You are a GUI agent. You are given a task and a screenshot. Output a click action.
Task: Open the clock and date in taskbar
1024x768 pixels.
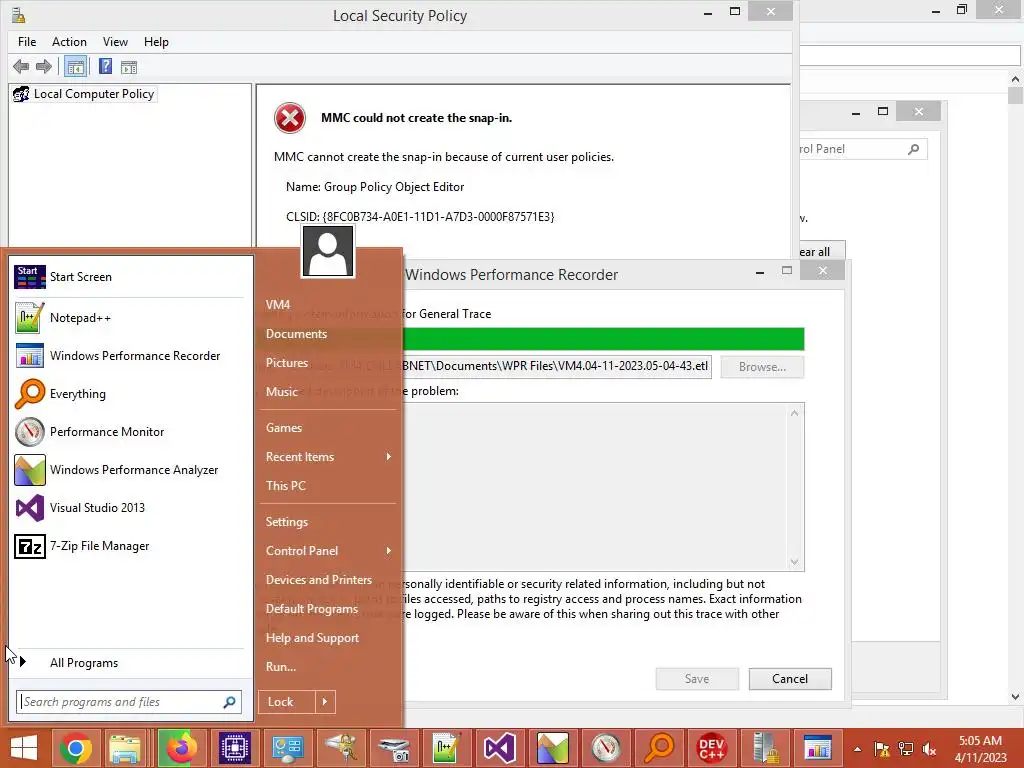(x=980, y=749)
